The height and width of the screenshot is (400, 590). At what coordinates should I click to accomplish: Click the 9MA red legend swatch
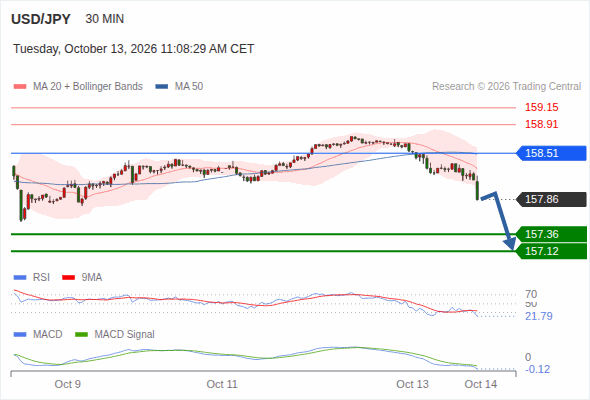pos(68,278)
